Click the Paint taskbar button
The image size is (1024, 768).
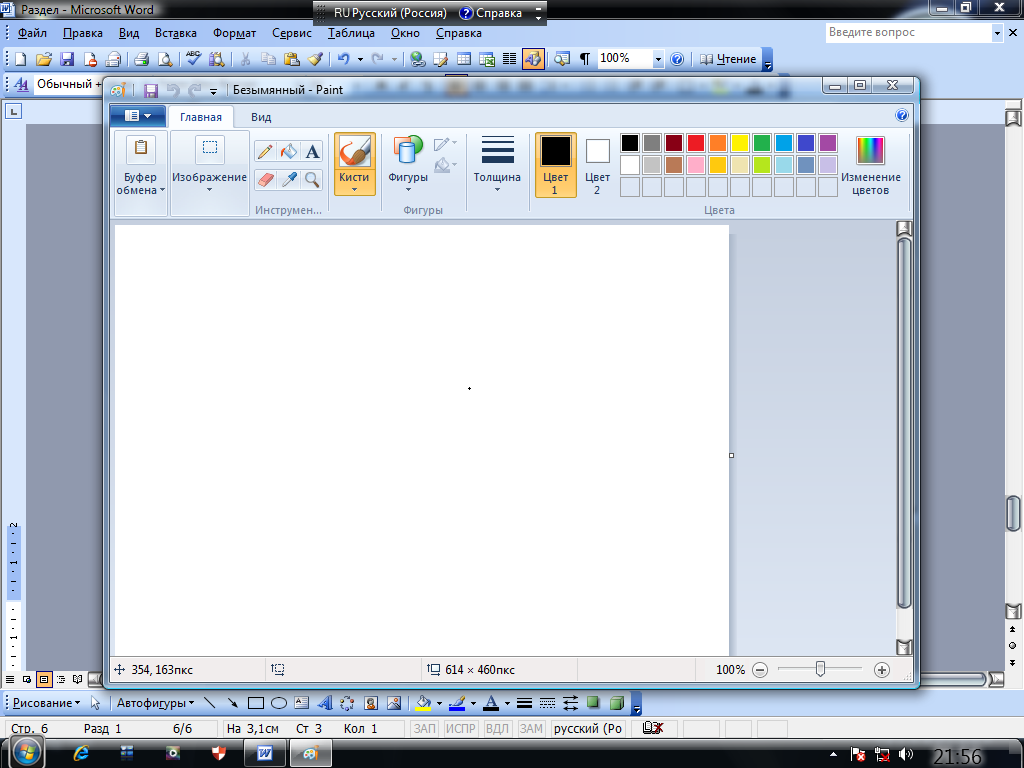(310, 753)
